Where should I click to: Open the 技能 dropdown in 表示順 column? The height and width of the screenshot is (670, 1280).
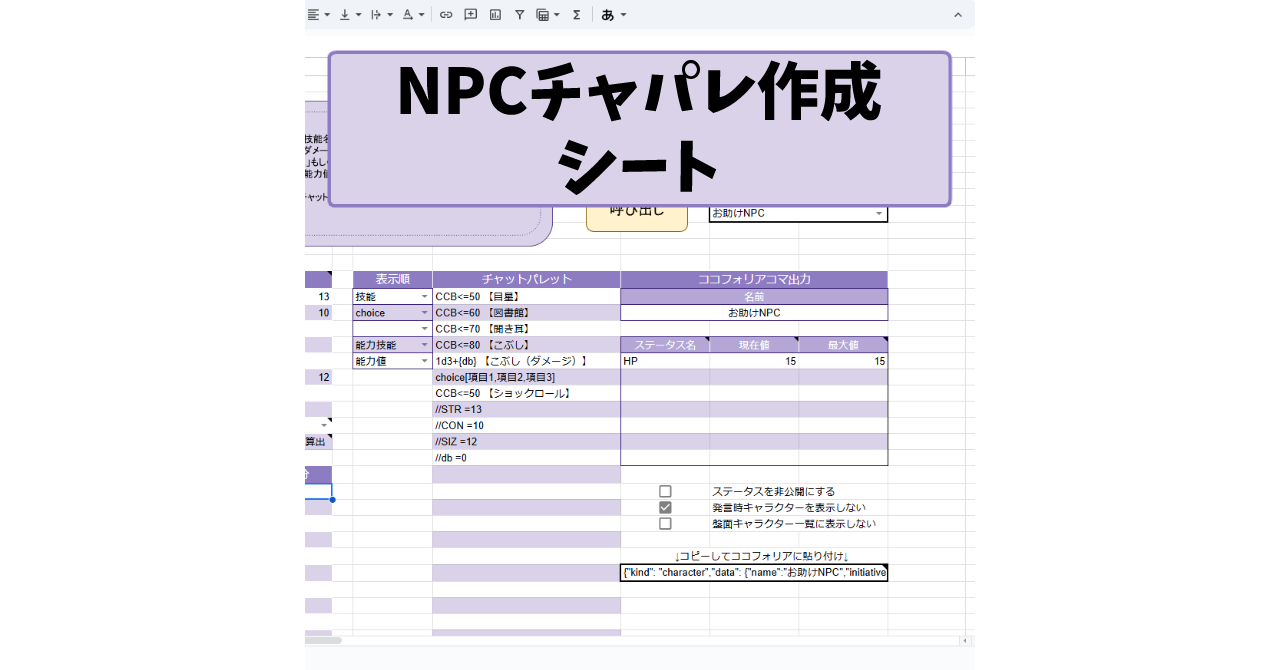point(423,296)
